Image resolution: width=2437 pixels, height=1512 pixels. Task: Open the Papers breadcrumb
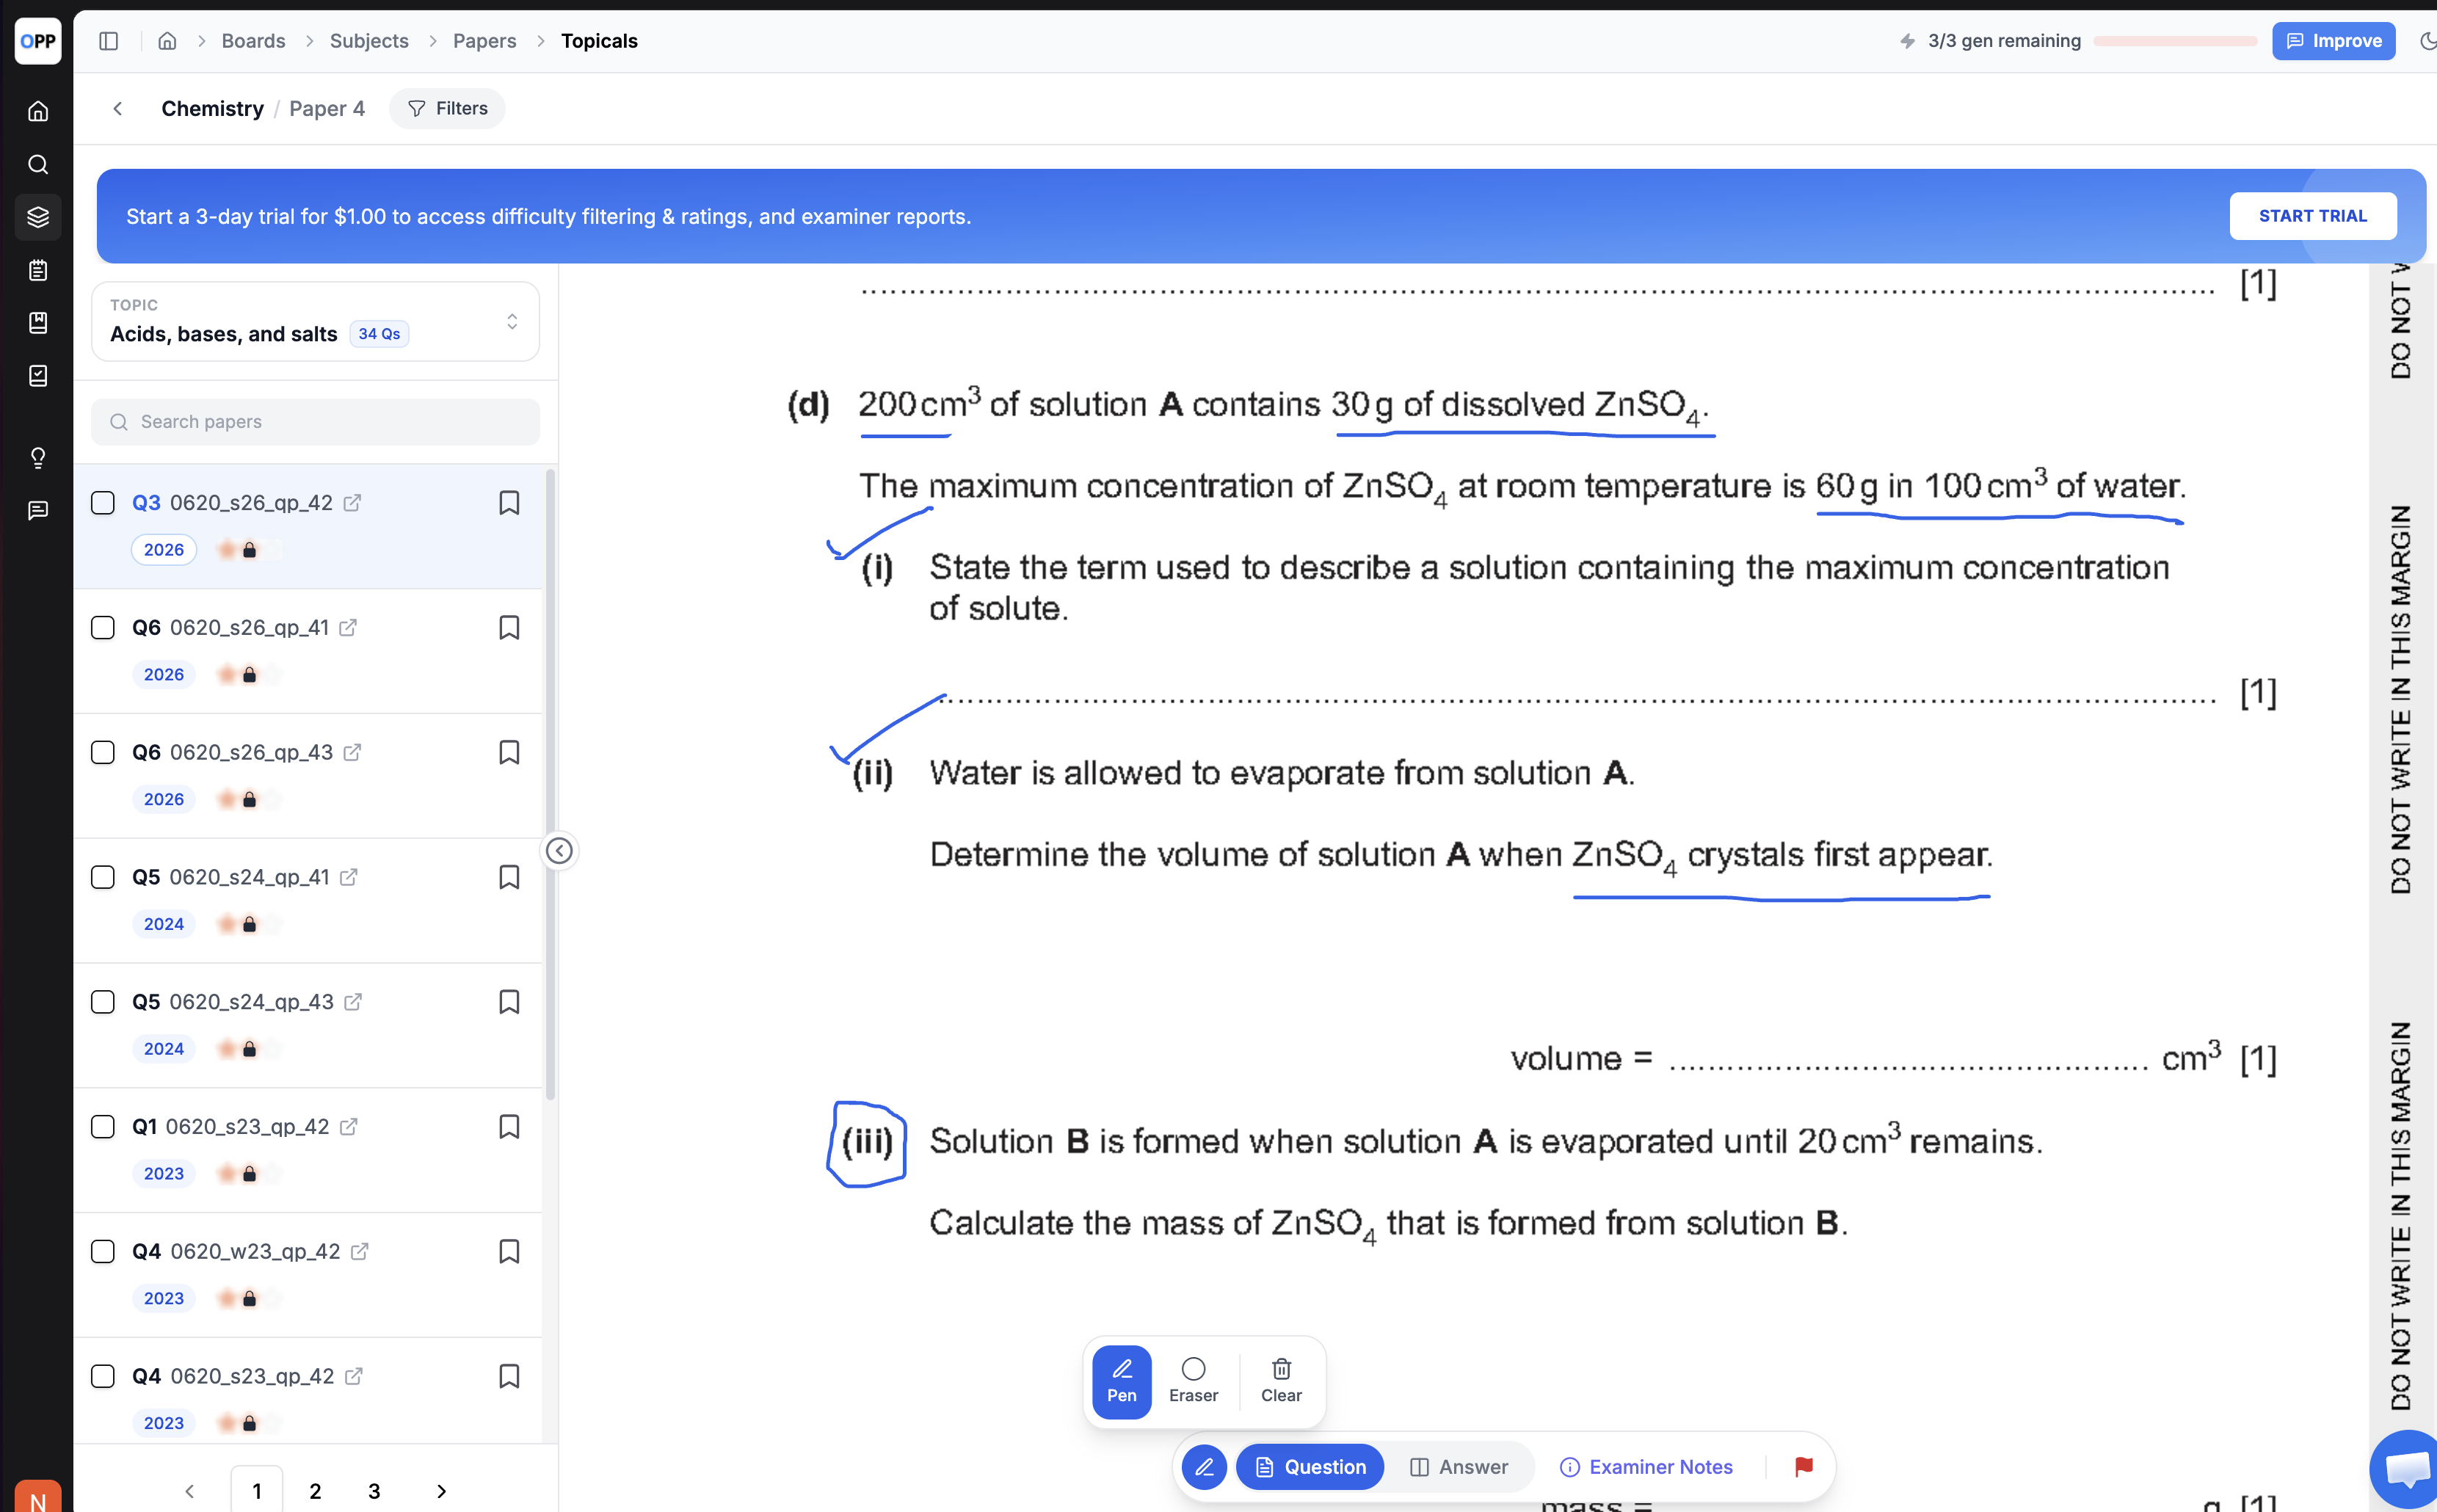pos(484,41)
